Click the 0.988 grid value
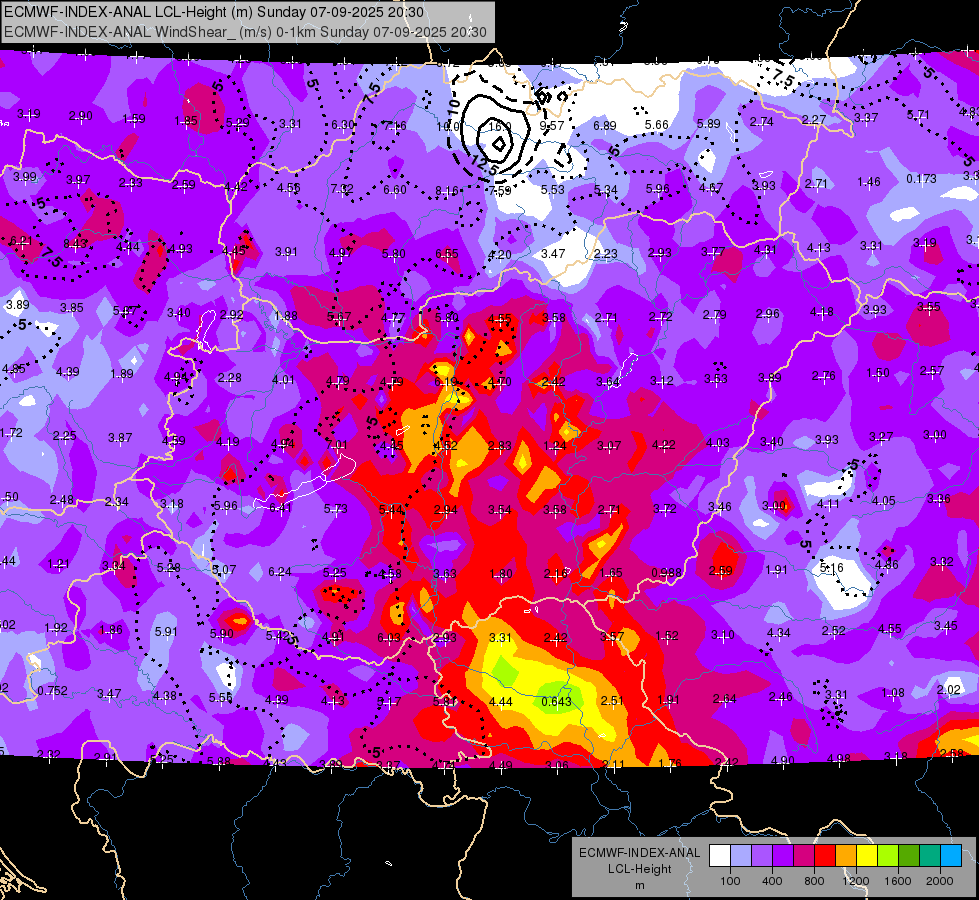Screen dimensions: 979x900 [667, 573]
